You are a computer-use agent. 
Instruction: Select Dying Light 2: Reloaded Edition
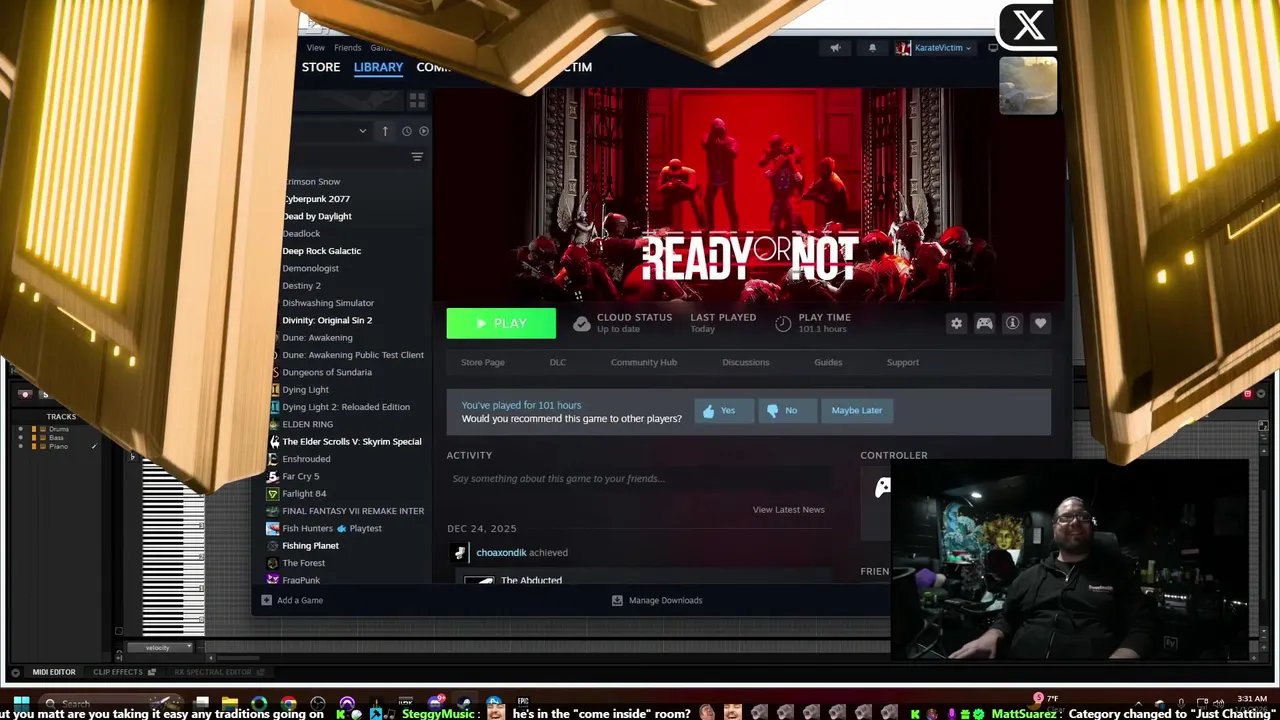[346, 407]
